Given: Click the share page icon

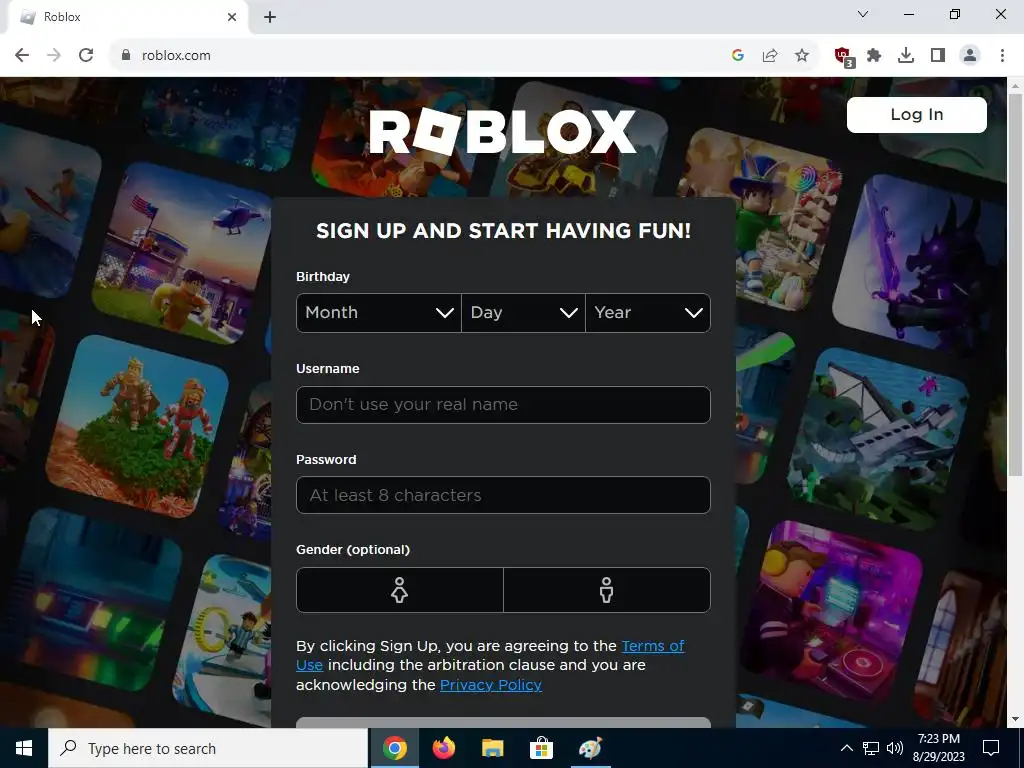Looking at the screenshot, I should [770, 56].
